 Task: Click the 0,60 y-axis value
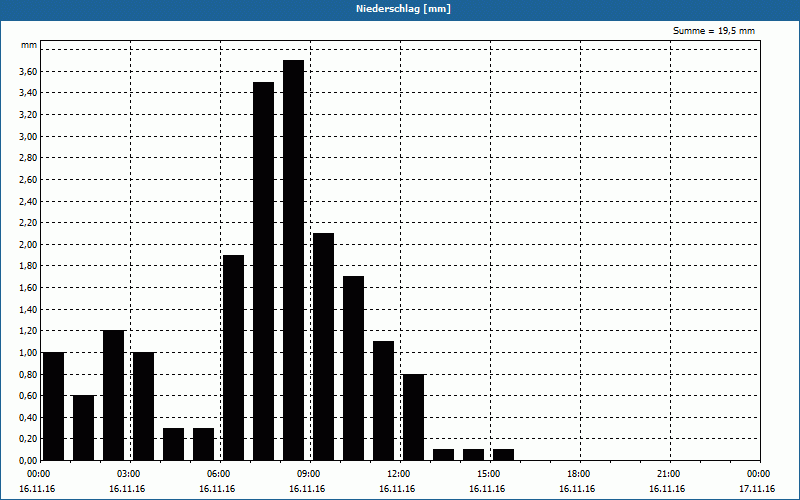point(28,396)
